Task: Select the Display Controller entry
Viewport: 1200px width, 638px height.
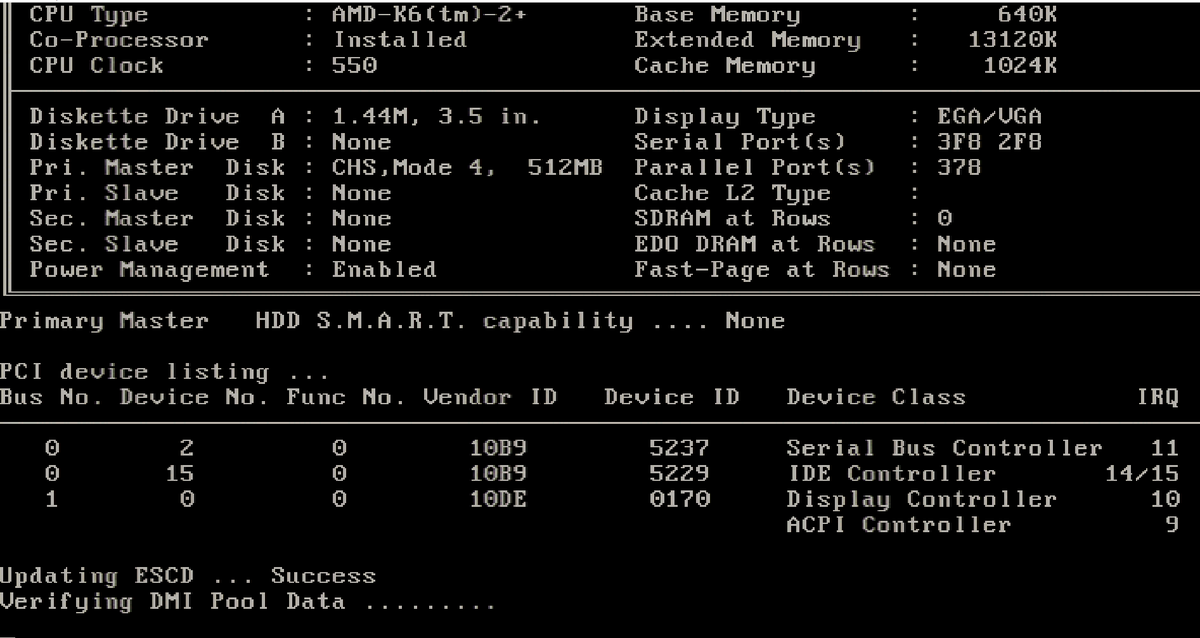Action: [921, 499]
